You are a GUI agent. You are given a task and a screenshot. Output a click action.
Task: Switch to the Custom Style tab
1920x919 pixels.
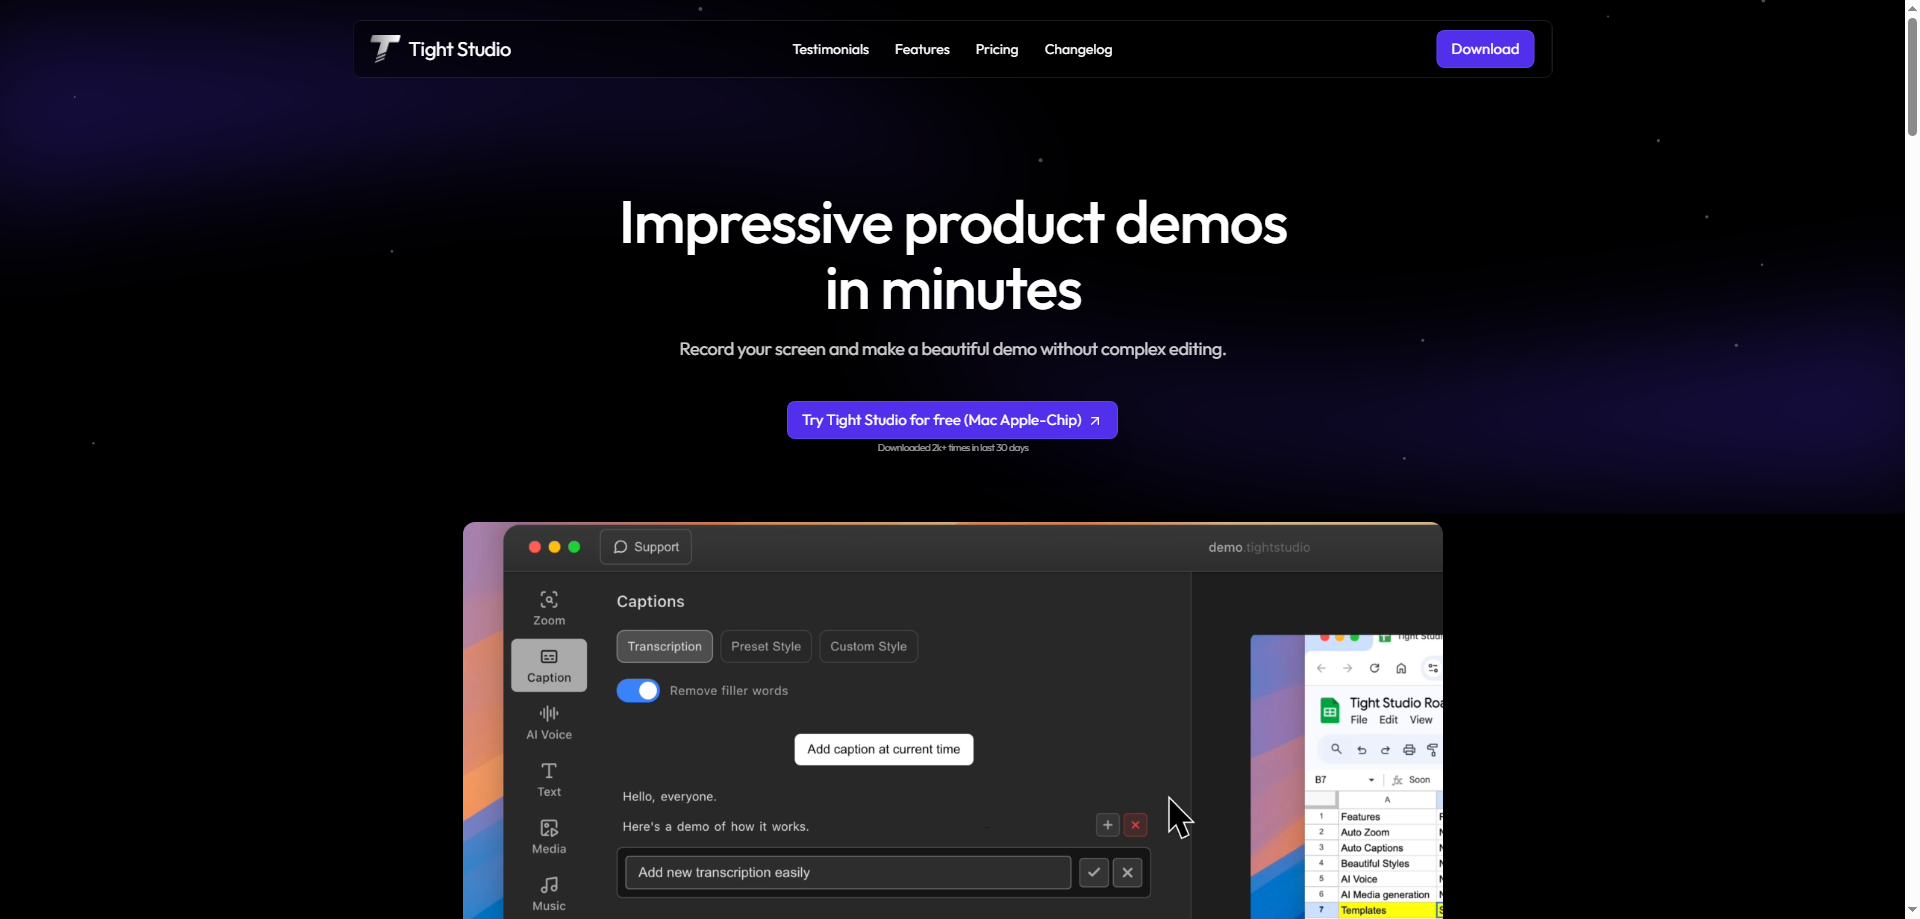(868, 647)
